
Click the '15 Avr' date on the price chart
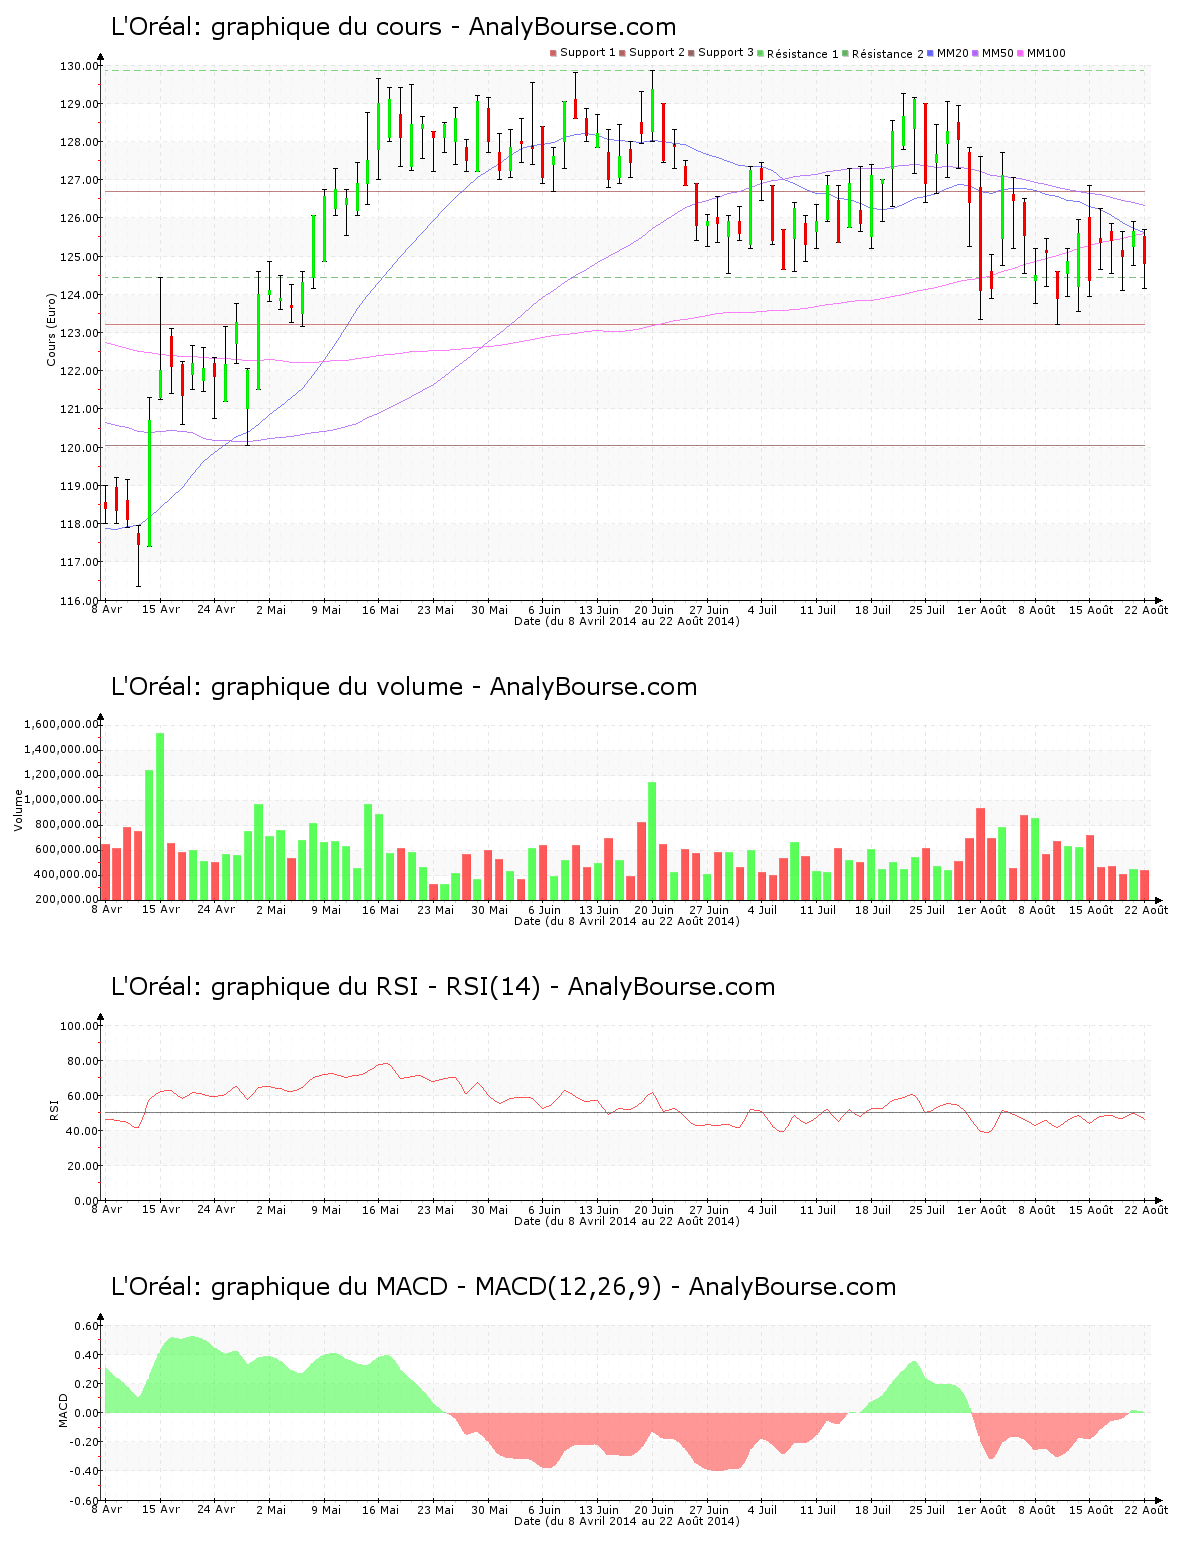coord(161,610)
